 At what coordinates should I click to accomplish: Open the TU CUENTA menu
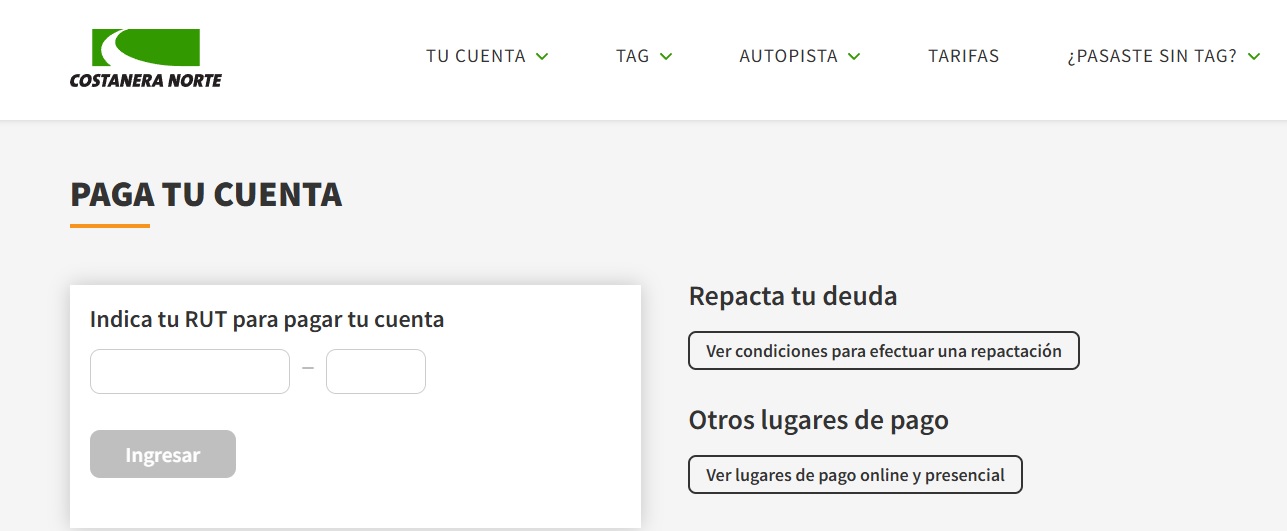[x=475, y=56]
